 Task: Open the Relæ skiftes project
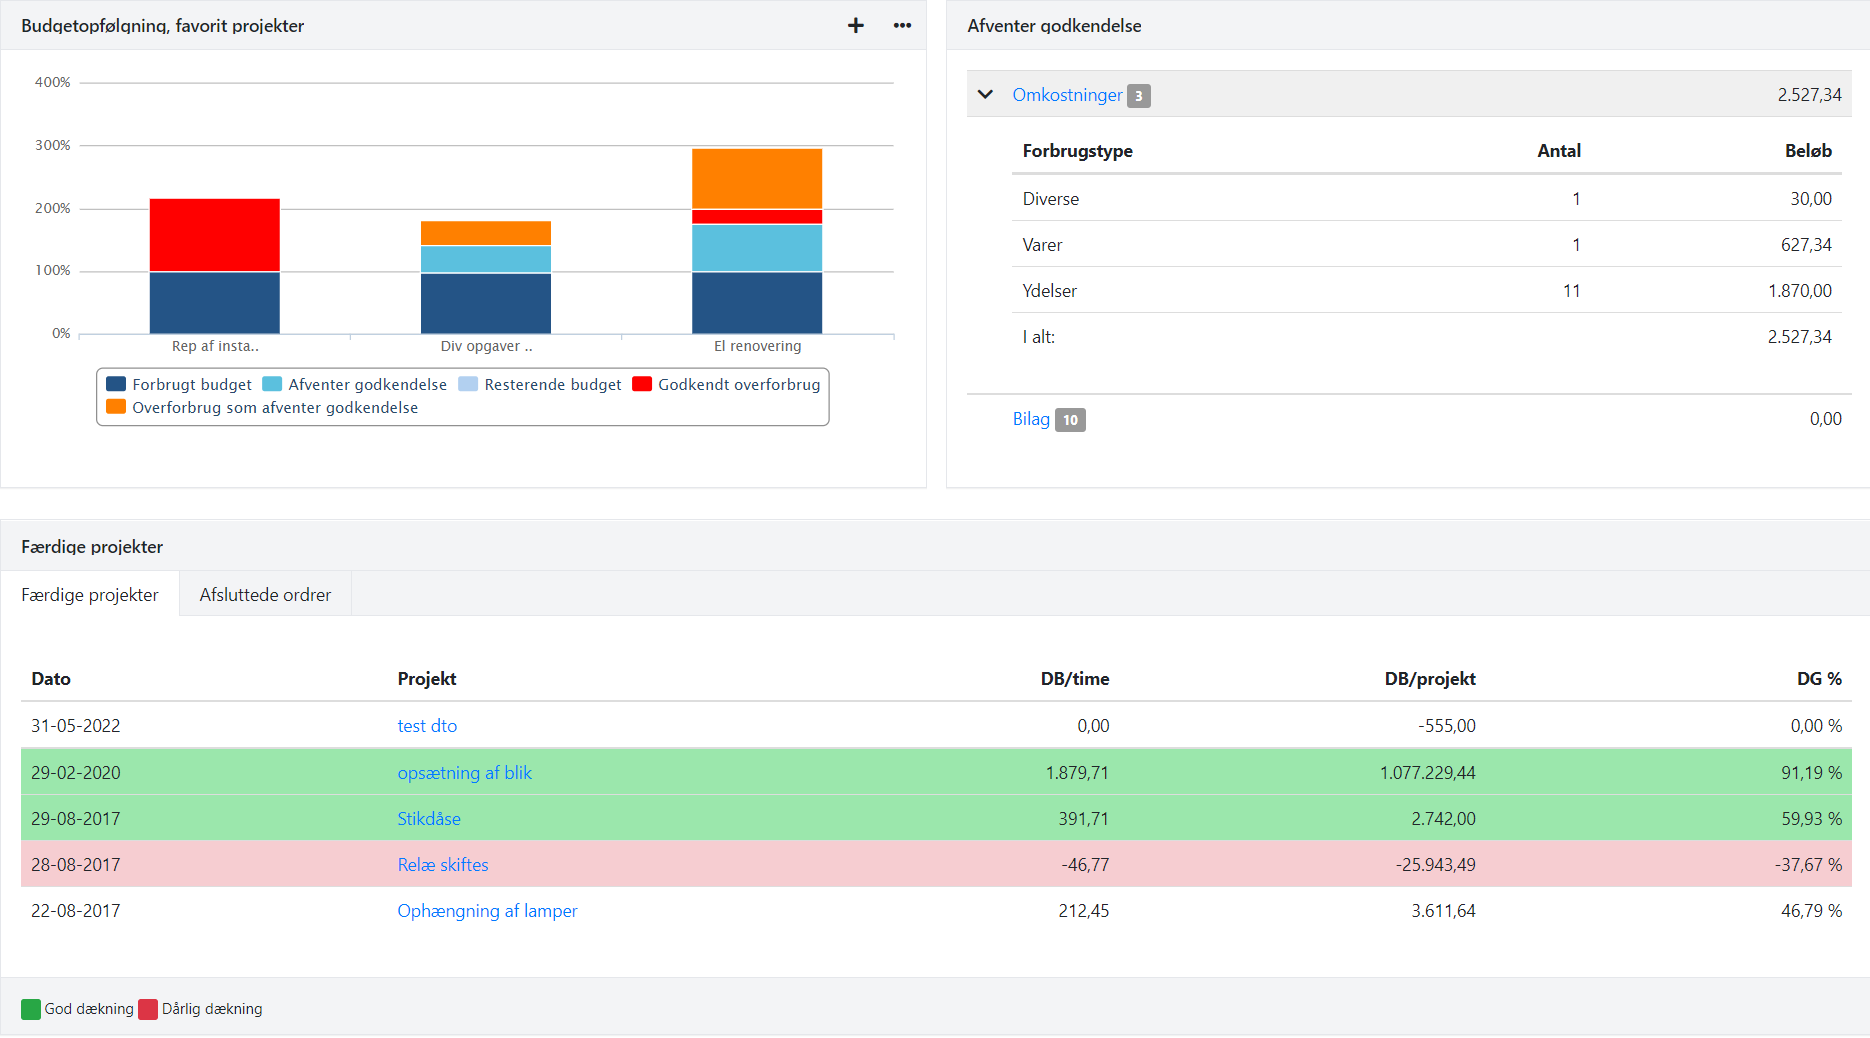pyautogui.click(x=443, y=865)
